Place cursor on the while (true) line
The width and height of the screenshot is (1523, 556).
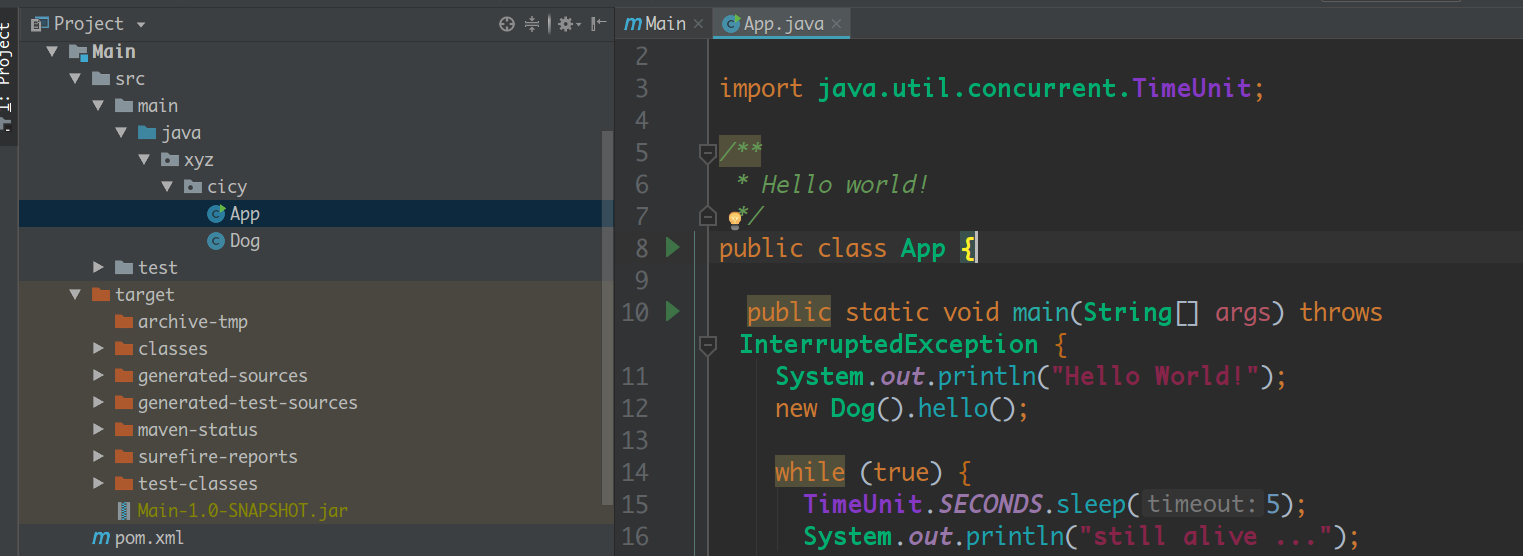click(872, 472)
